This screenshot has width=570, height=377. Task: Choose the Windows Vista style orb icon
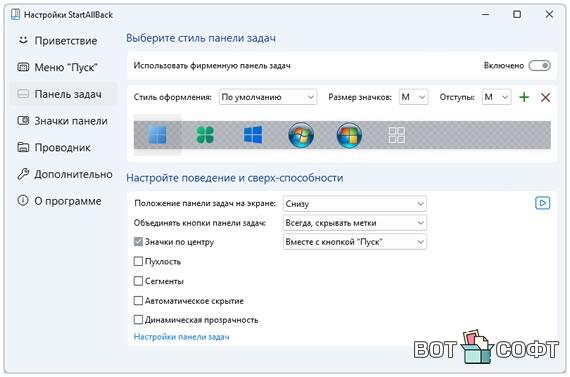(x=349, y=135)
